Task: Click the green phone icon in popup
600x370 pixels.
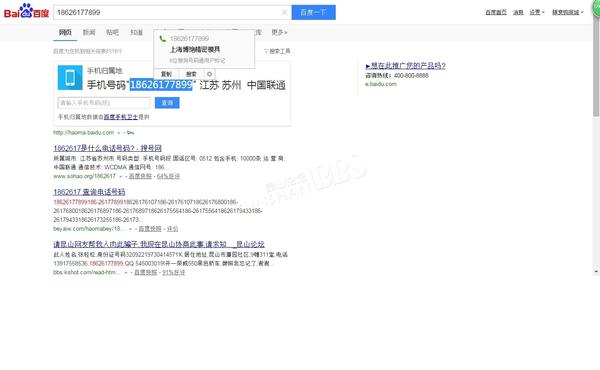Action: point(163,39)
